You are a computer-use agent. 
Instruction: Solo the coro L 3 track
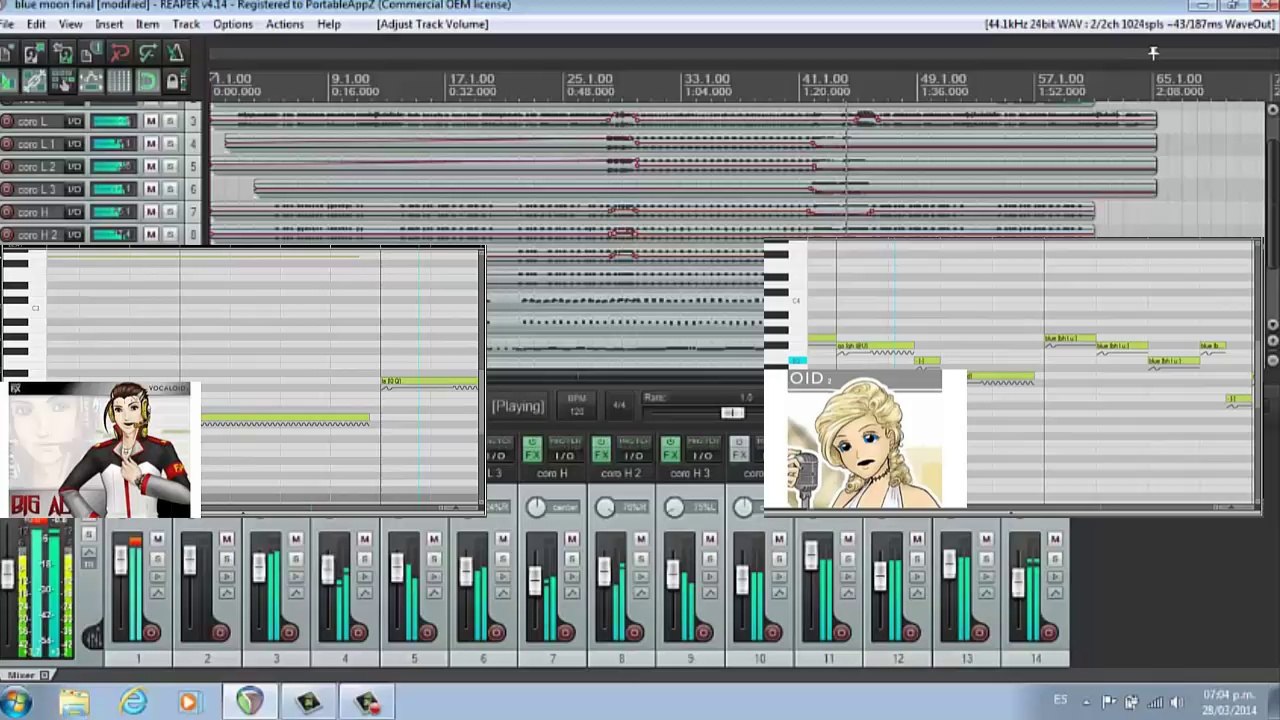click(x=170, y=189)
